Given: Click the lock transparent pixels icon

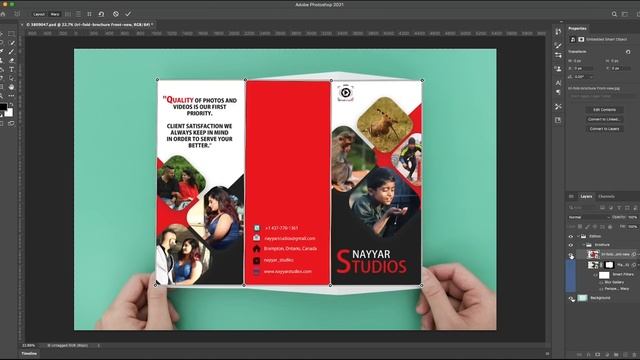Looking at the screenshot, I should (x=580, y=227).
